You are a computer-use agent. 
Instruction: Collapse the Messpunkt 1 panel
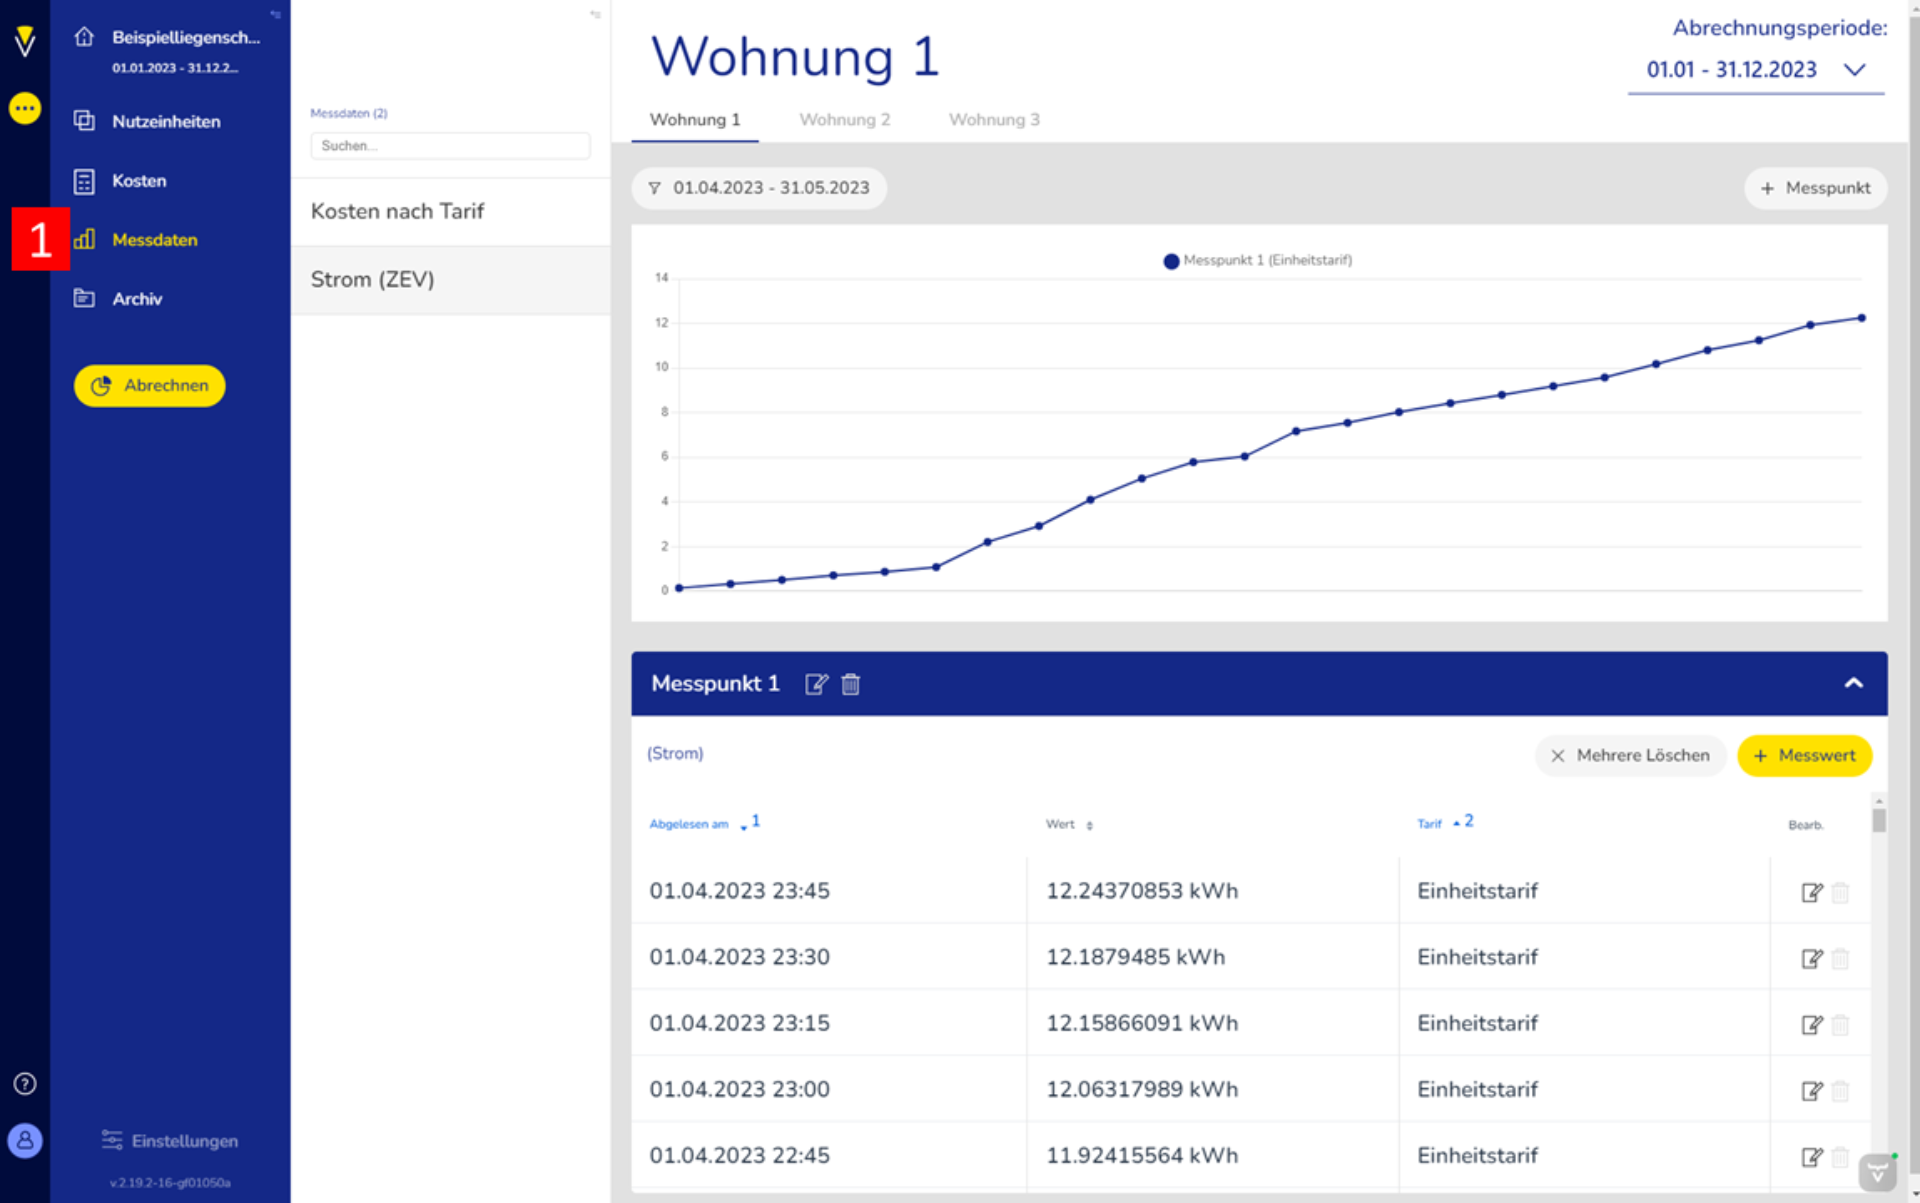[1853, 684]
